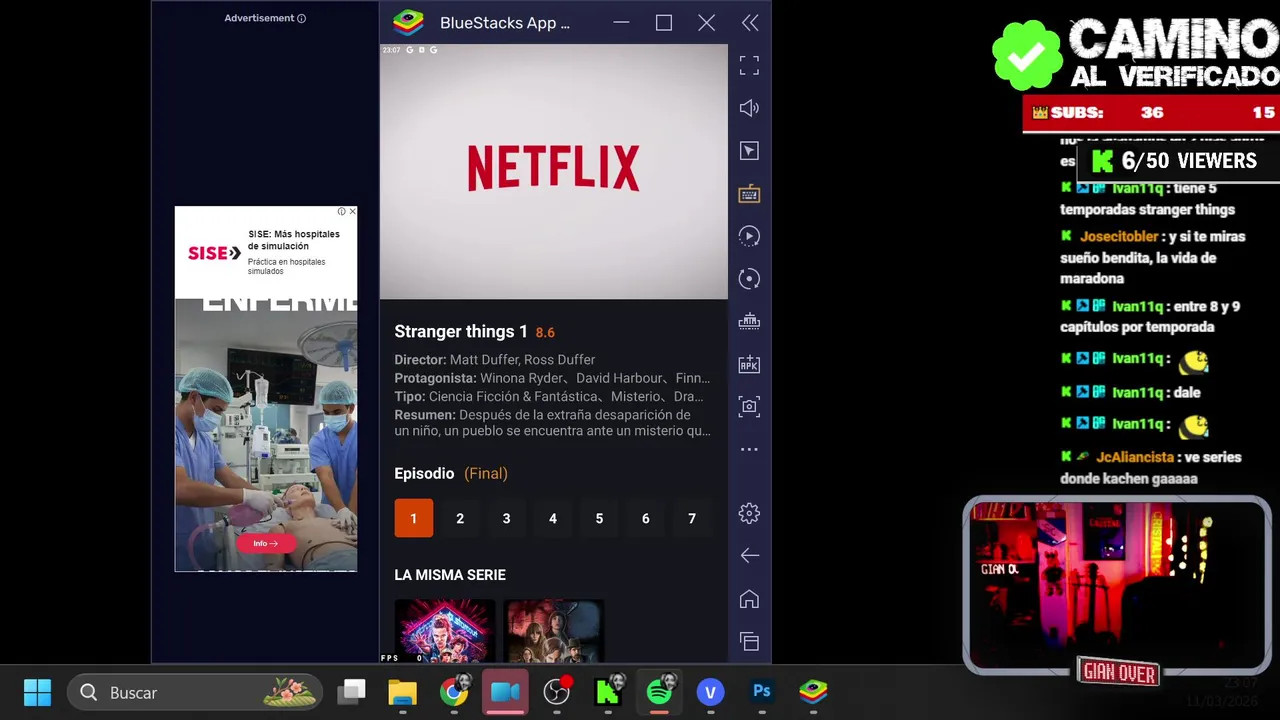Go to Android home icon
This screenshot has width=1280, height=720.
click(749, 599)
